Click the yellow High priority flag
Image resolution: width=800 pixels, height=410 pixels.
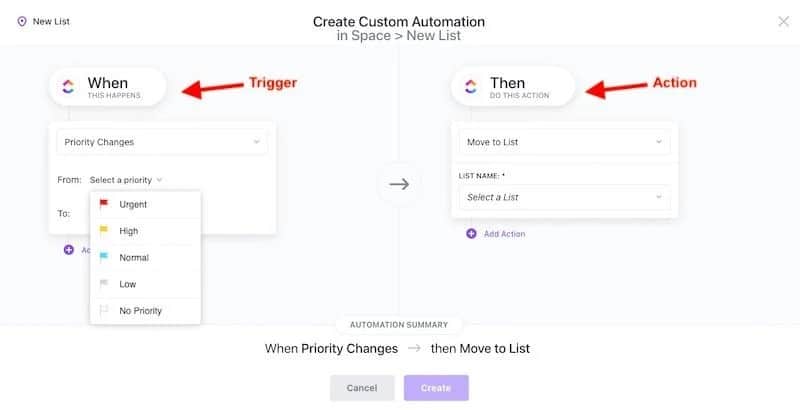pyautogui.click(x=104, y=230)
